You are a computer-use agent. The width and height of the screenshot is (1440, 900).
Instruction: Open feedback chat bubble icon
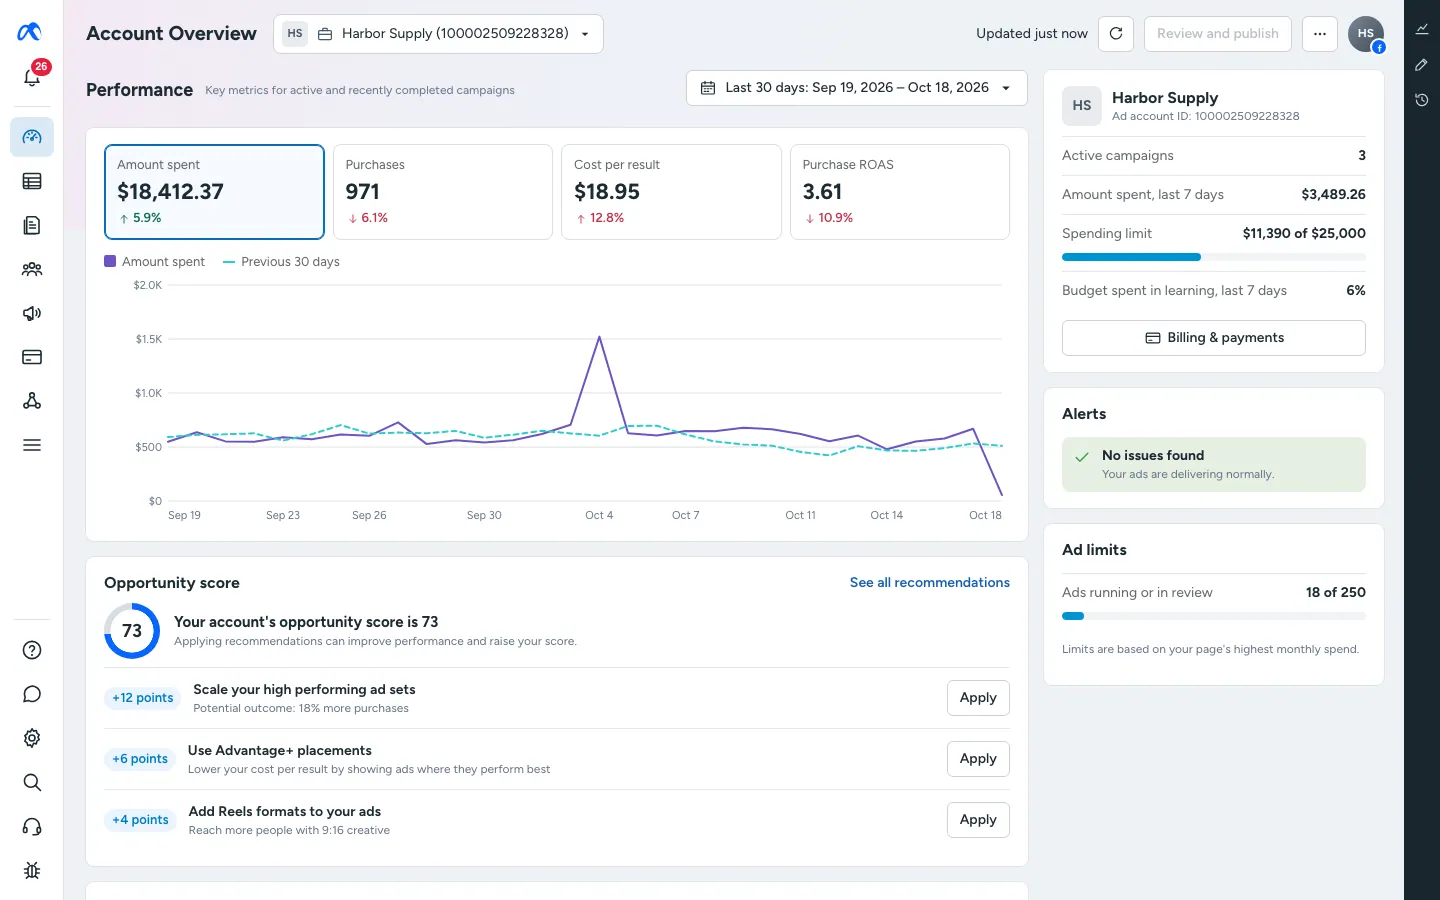point(32,694)
